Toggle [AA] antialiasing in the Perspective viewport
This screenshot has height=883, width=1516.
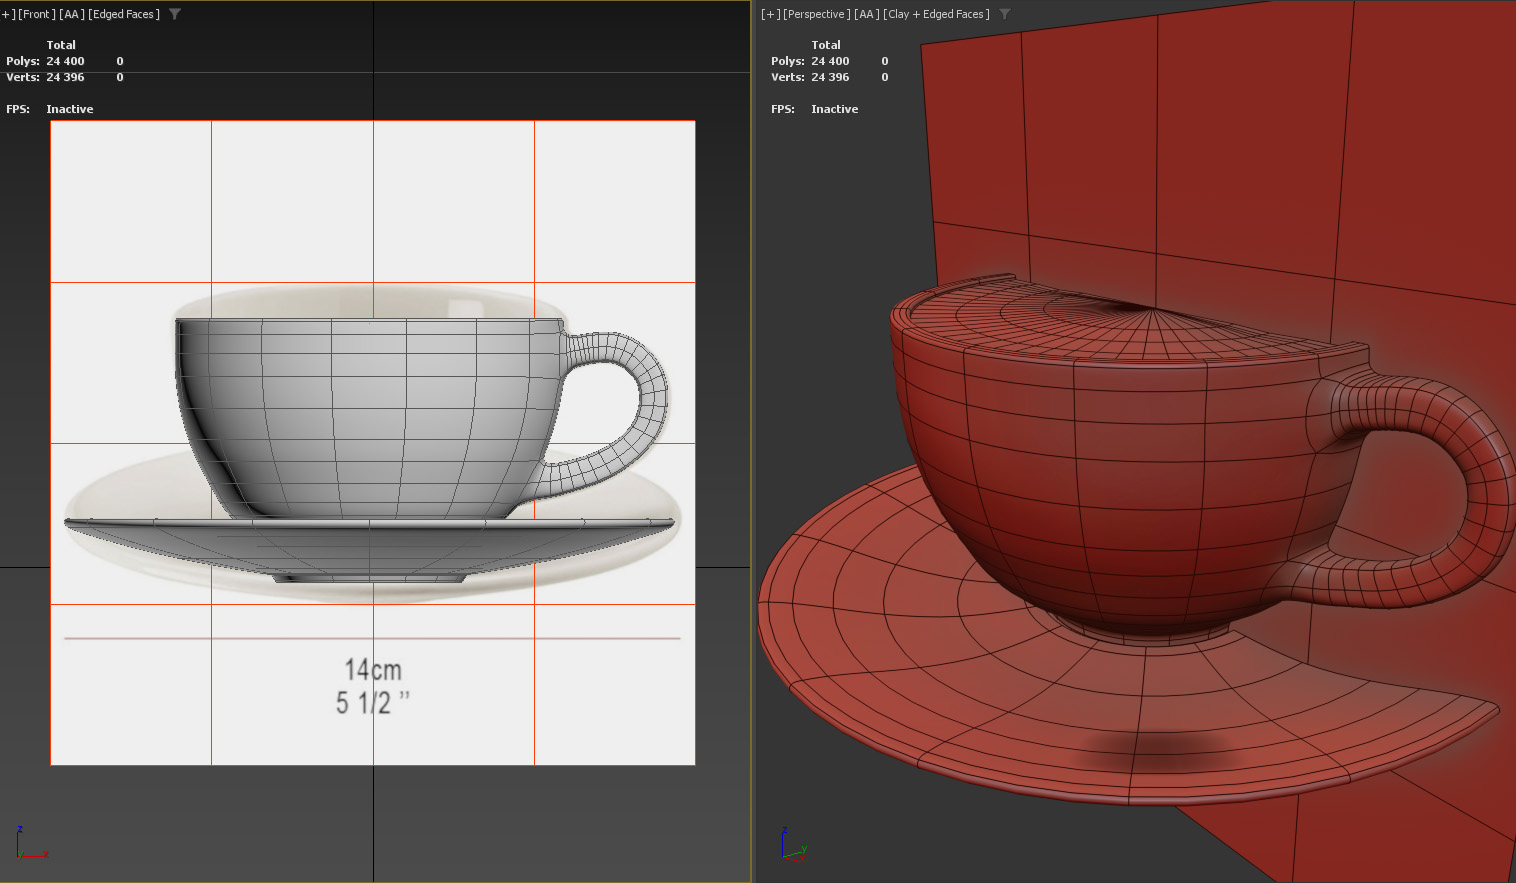coord(864,14)
